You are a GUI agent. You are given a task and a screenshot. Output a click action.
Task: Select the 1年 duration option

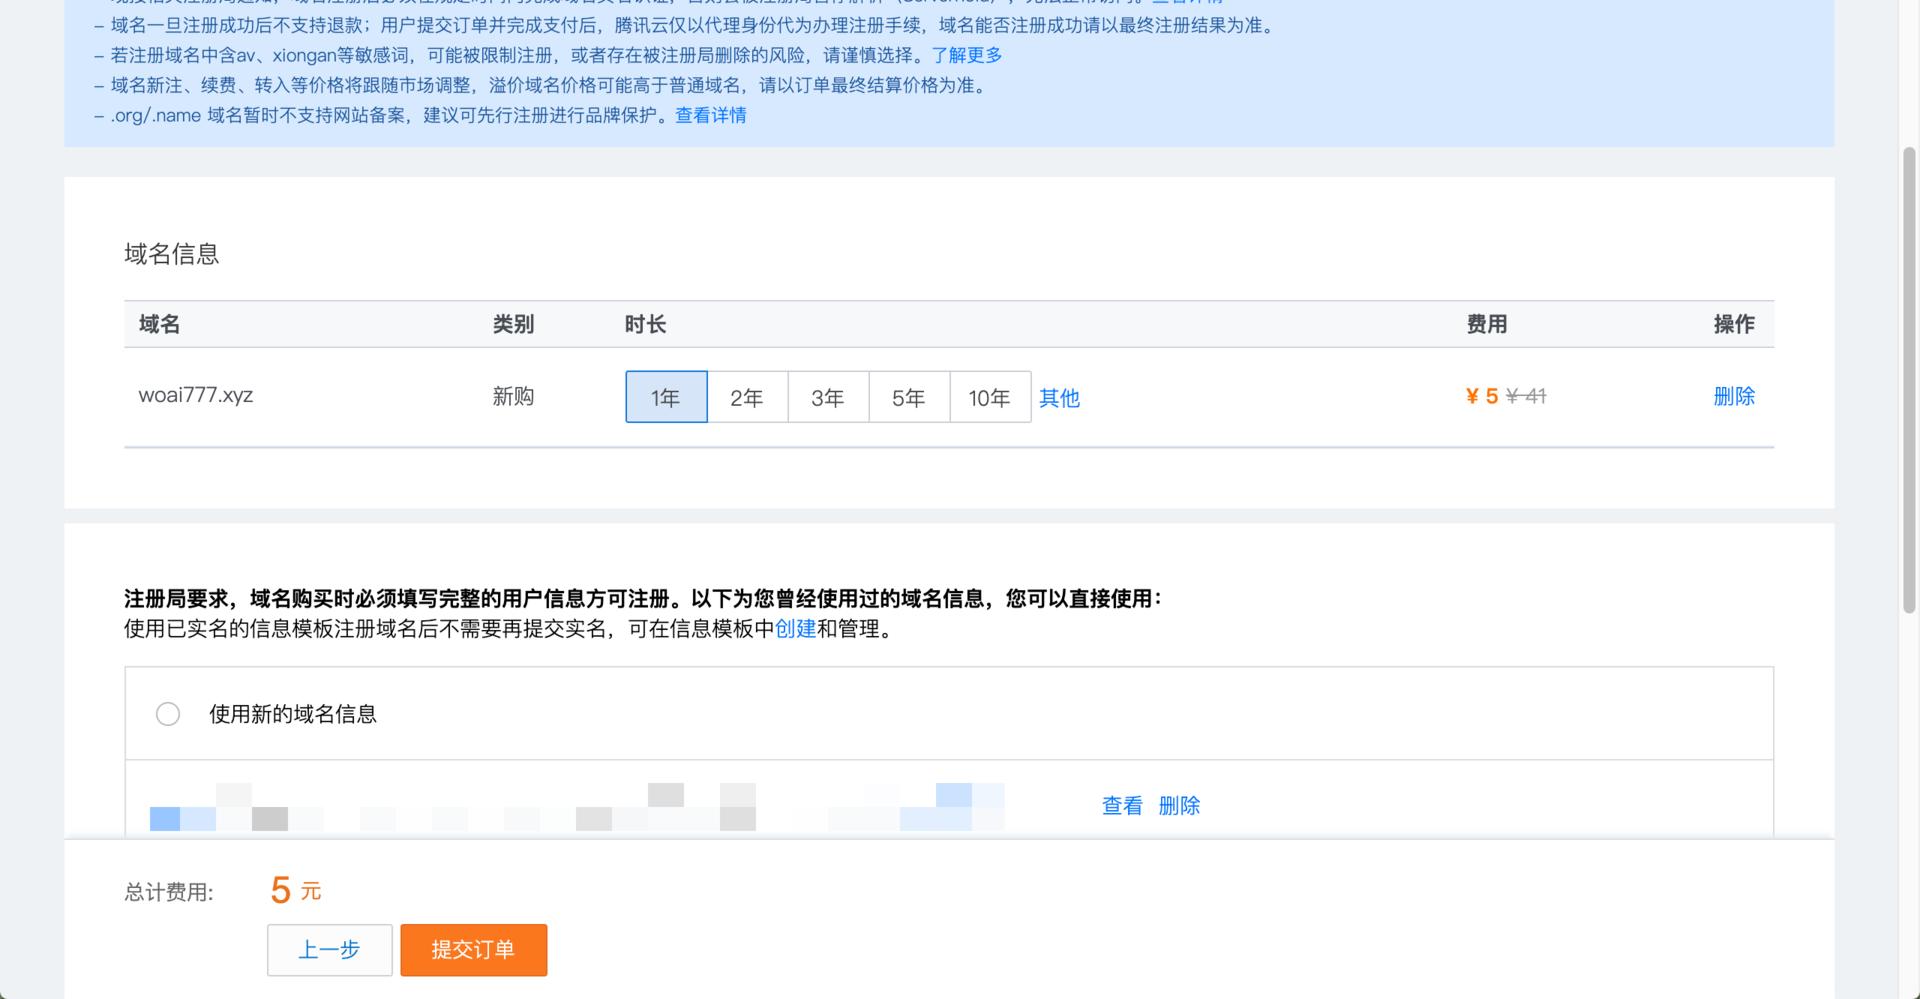(x=666, y=397)
